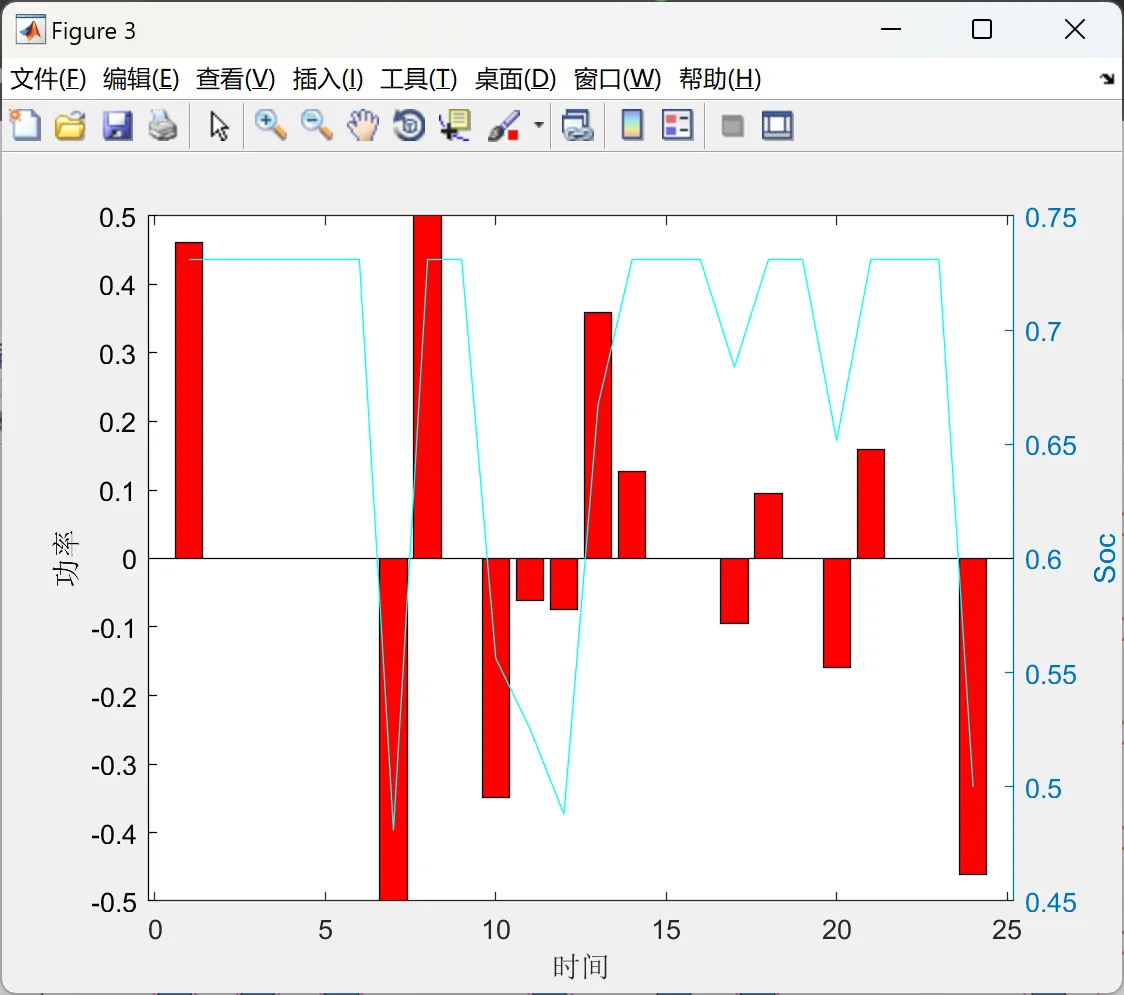Click the Hide Plot Tools icon
Screen dimensions: 1124x995
[732, 126]
